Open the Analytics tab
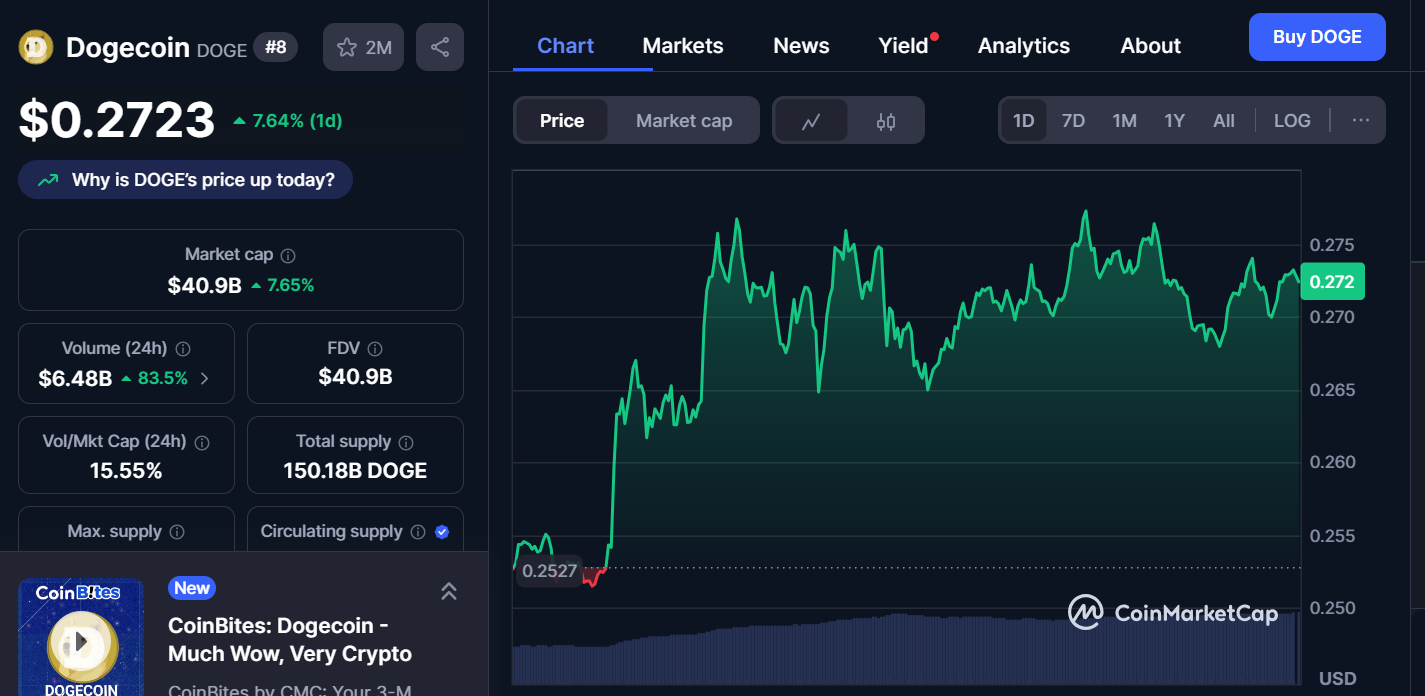 1024,46
